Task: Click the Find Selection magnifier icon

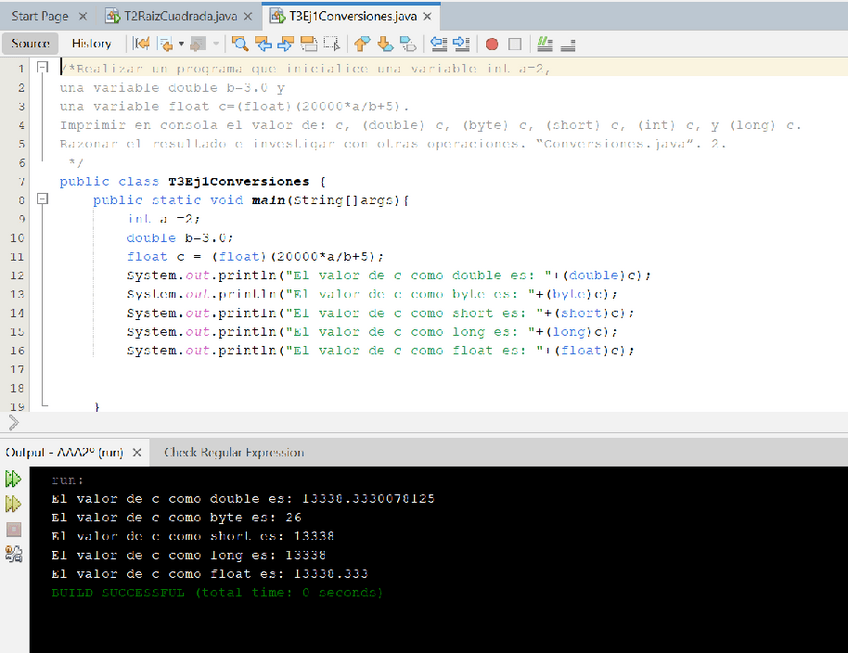Action: [240, 44]
